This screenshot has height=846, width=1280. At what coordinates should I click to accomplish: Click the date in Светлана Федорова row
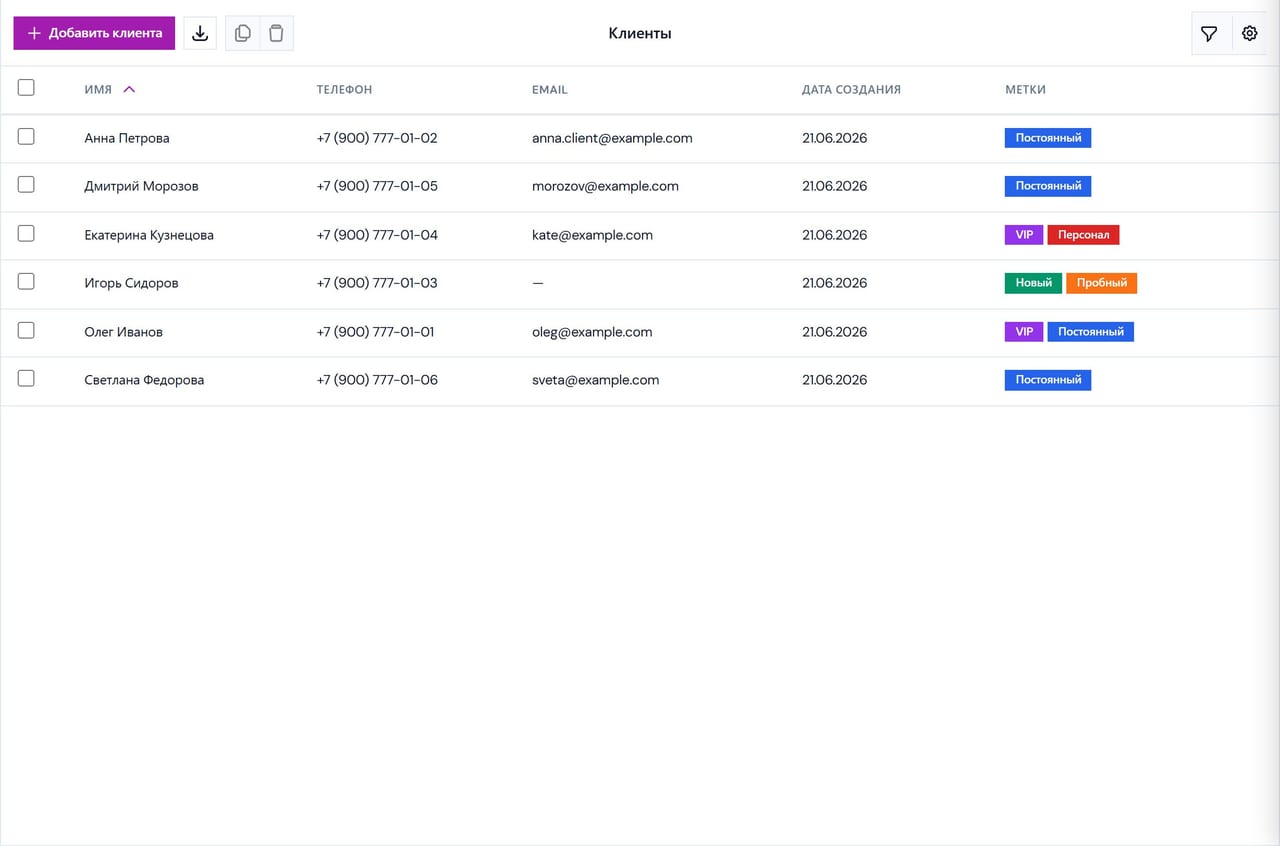(x=834, y=380)
